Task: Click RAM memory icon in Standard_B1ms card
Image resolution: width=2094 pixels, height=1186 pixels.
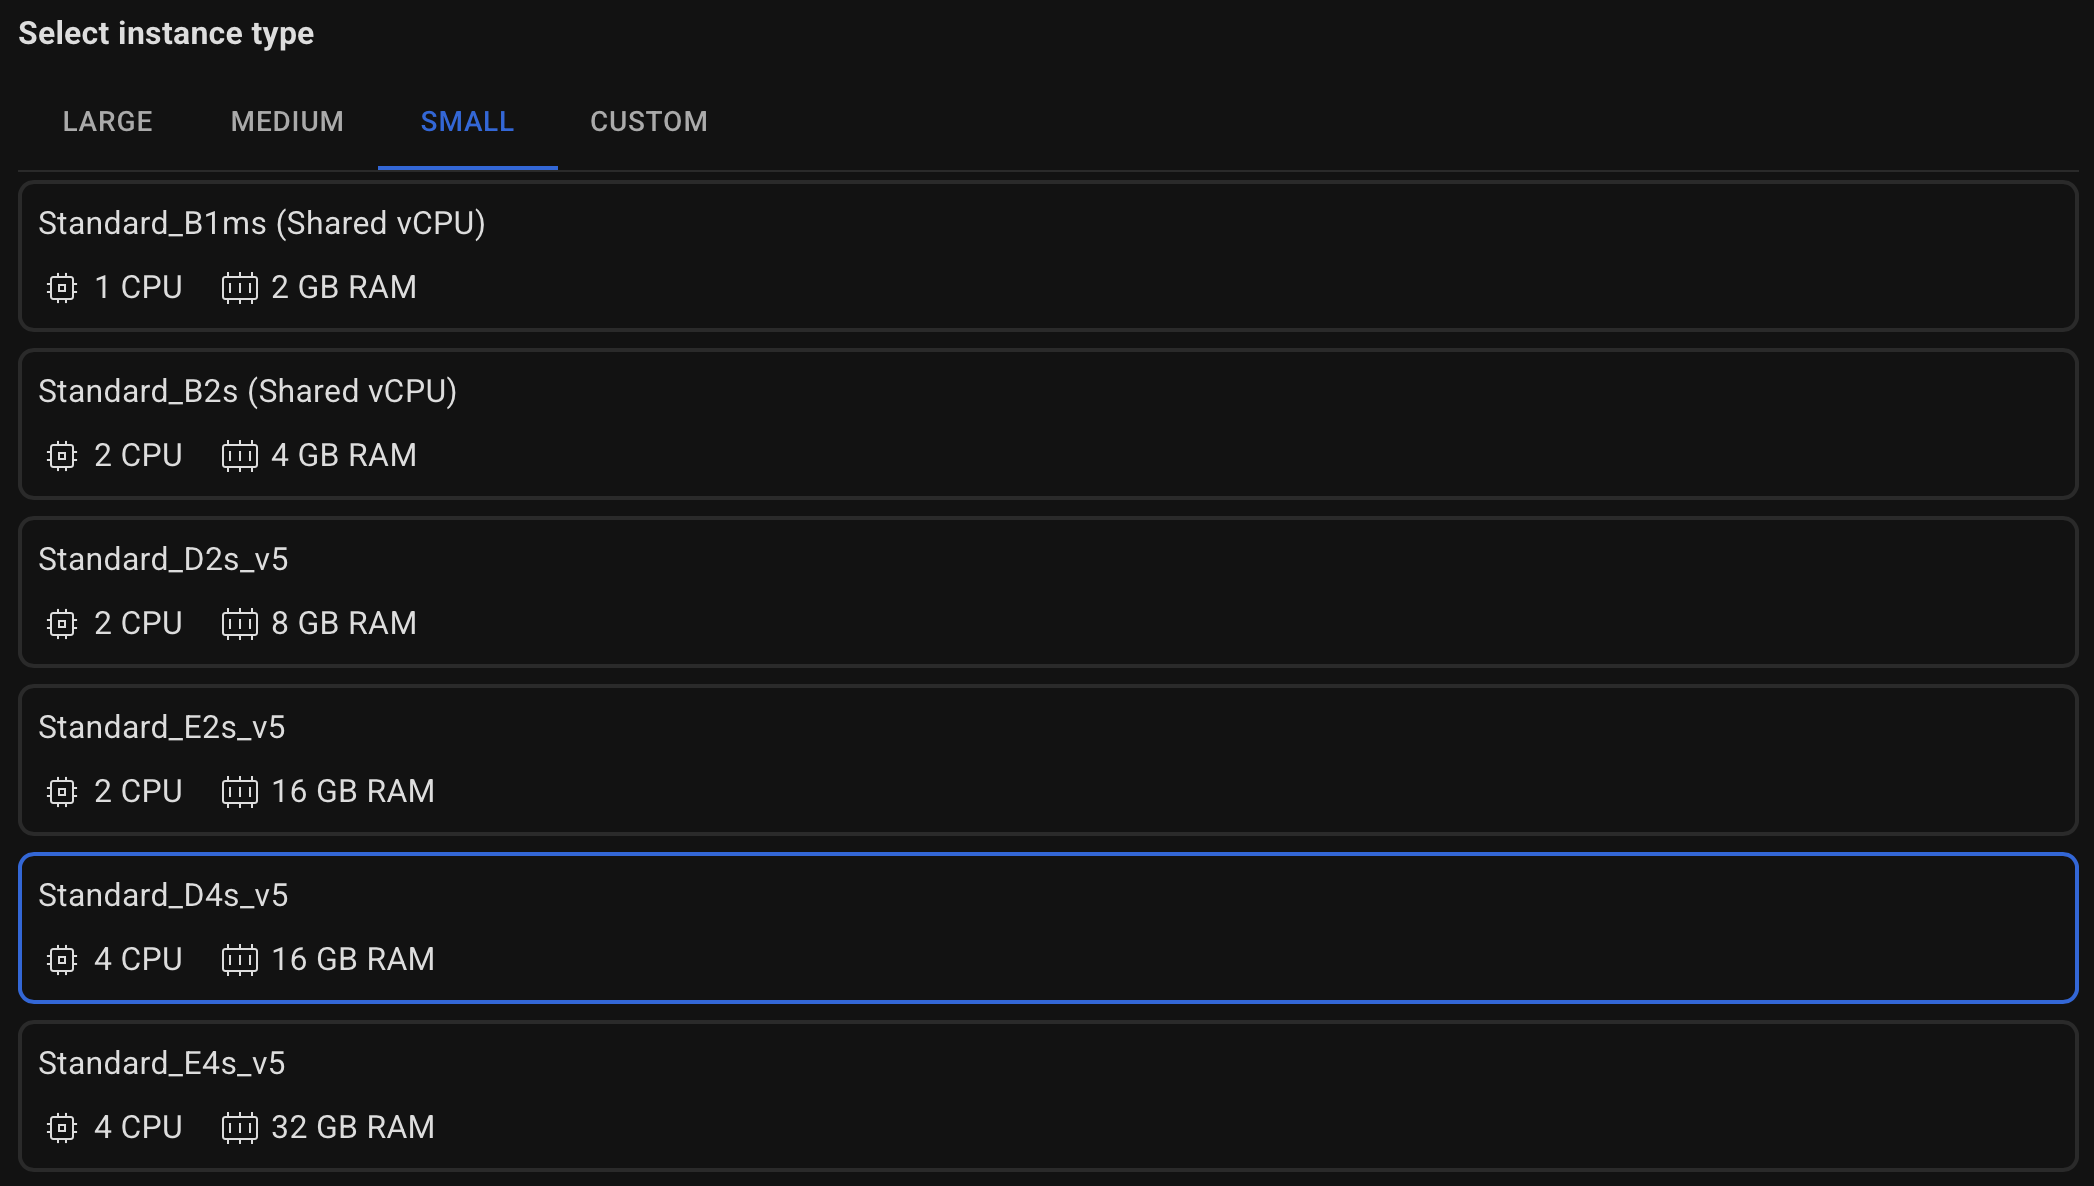Action: coord(239,288)
